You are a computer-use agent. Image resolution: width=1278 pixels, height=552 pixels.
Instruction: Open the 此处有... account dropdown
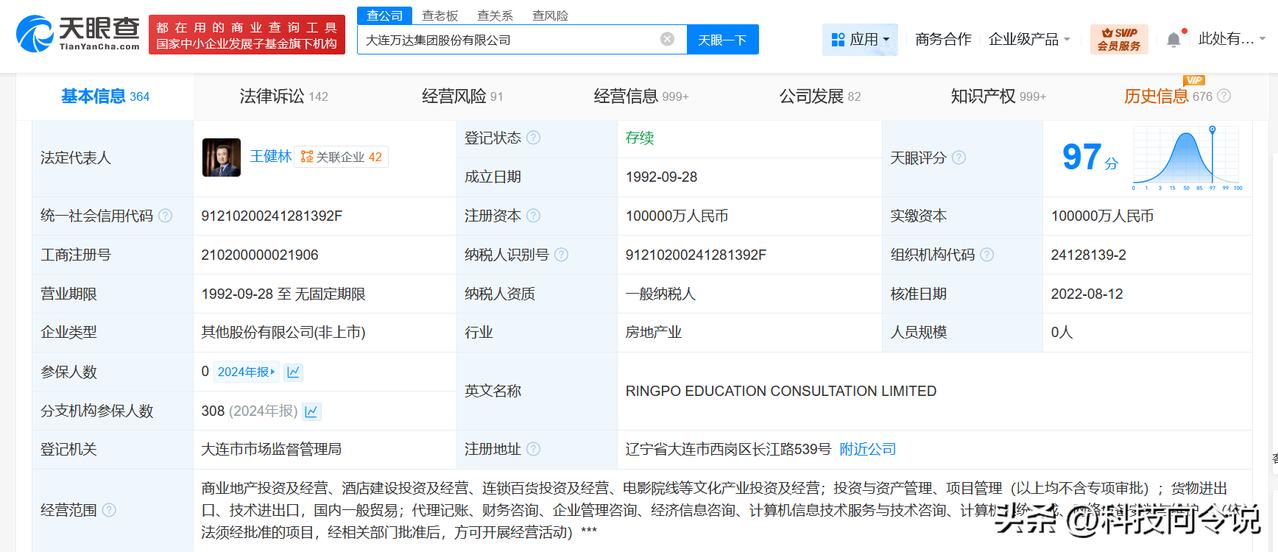[x=1233, y=39]
